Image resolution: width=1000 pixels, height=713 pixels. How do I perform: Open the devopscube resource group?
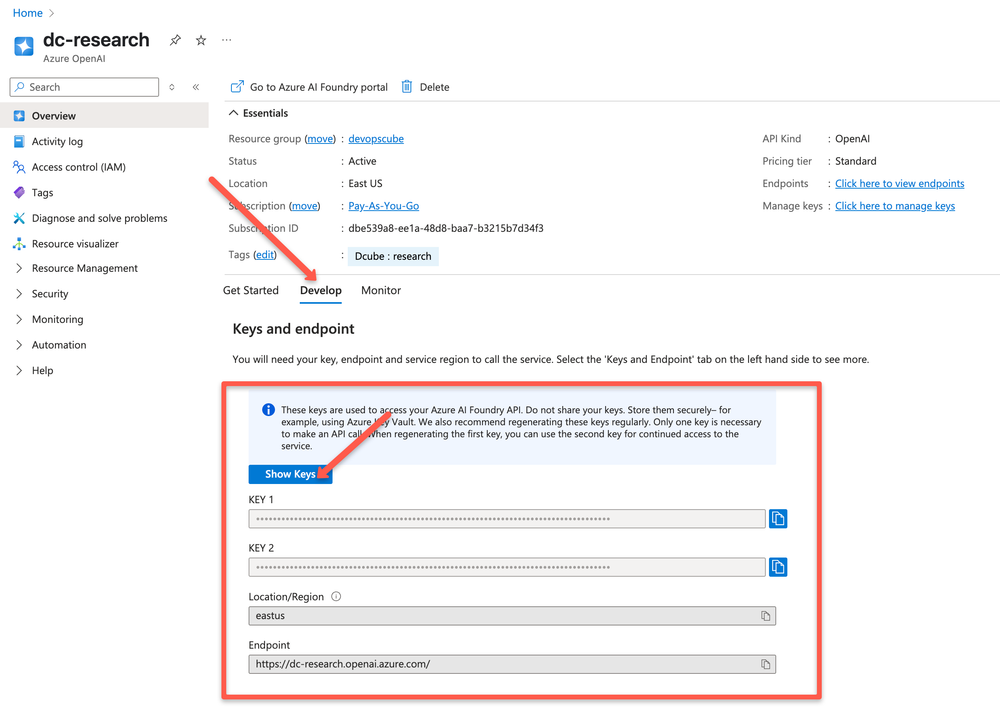(x=375, y=138)
